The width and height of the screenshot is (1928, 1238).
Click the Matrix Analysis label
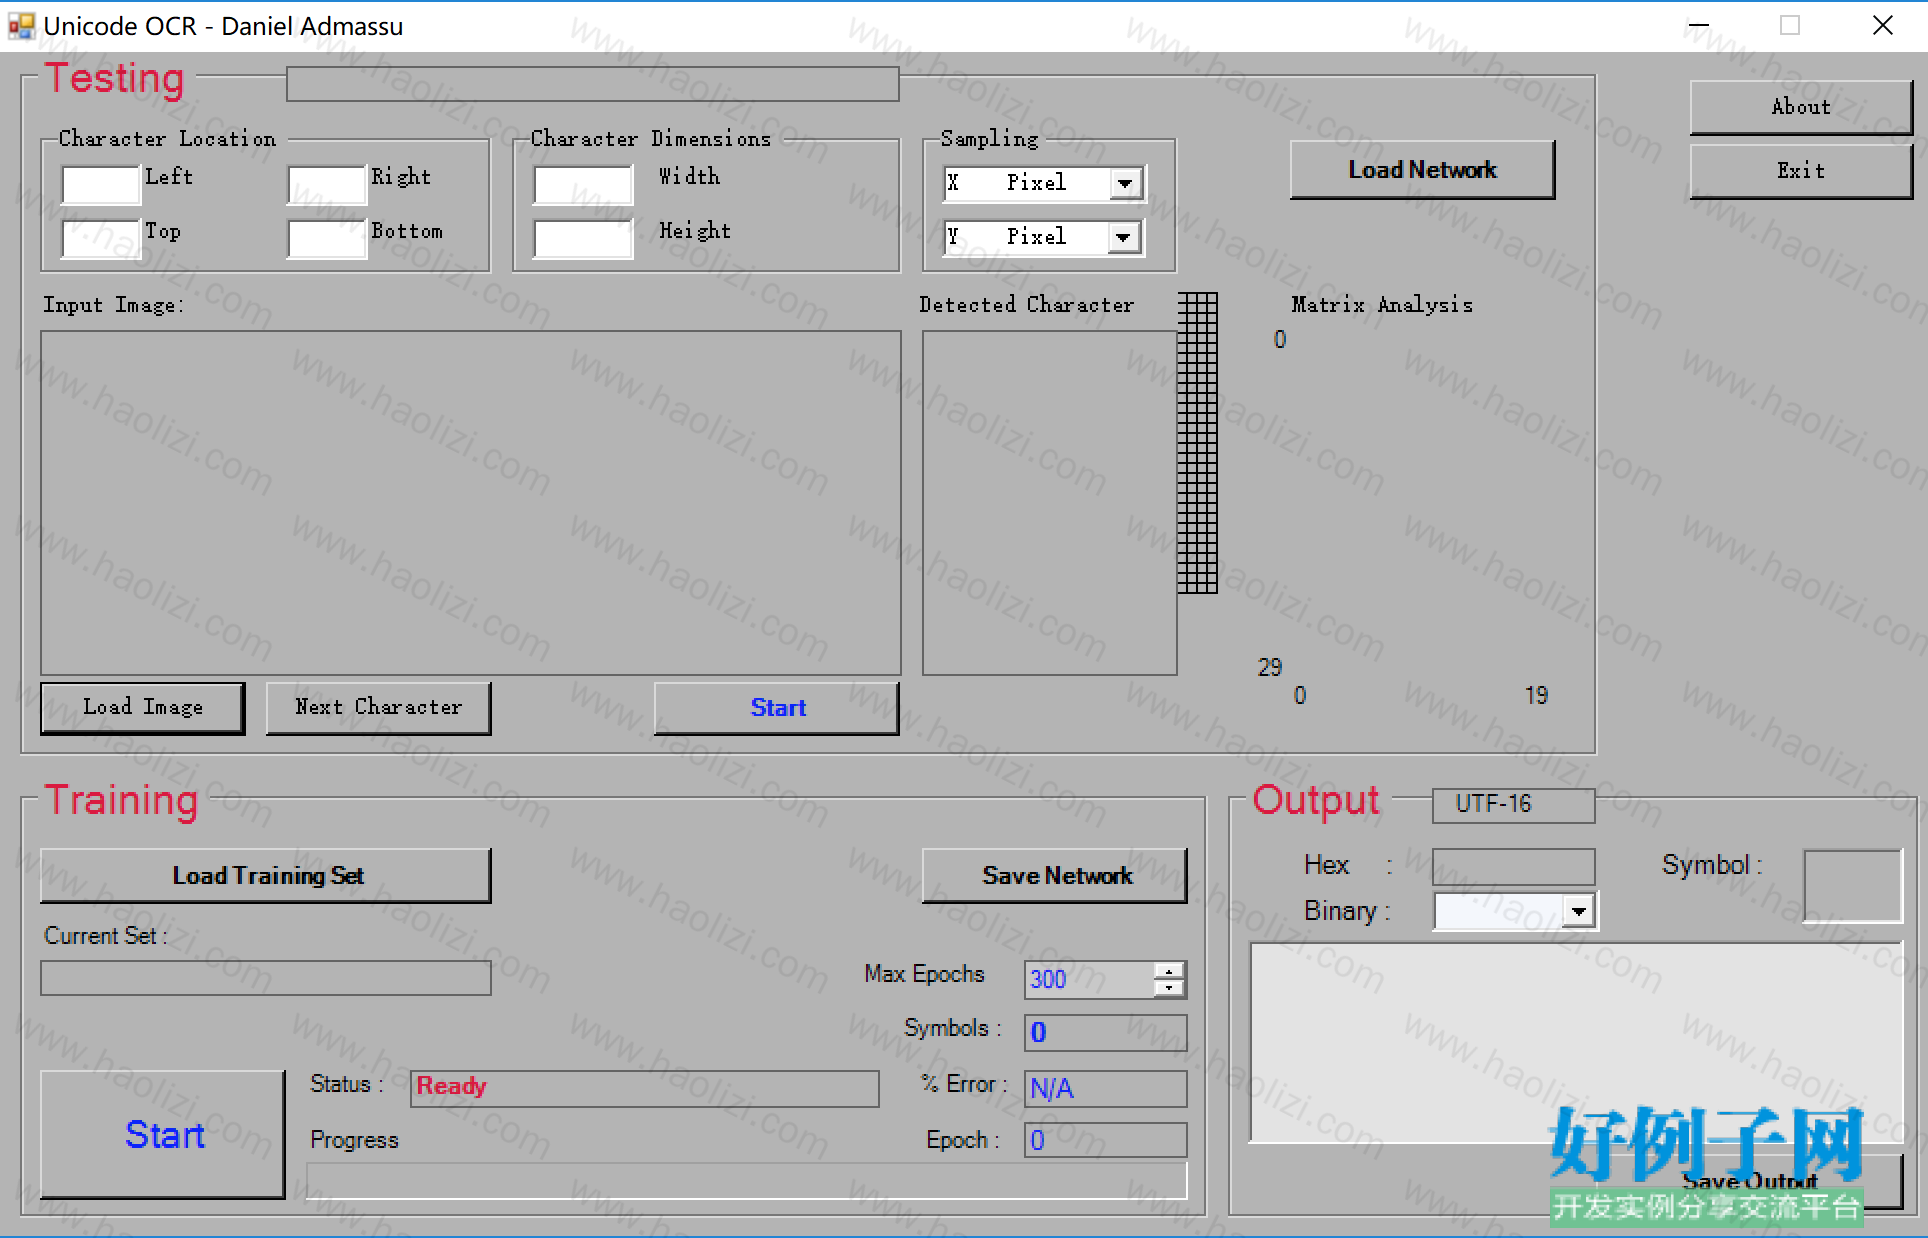[x=1382, y=305]
